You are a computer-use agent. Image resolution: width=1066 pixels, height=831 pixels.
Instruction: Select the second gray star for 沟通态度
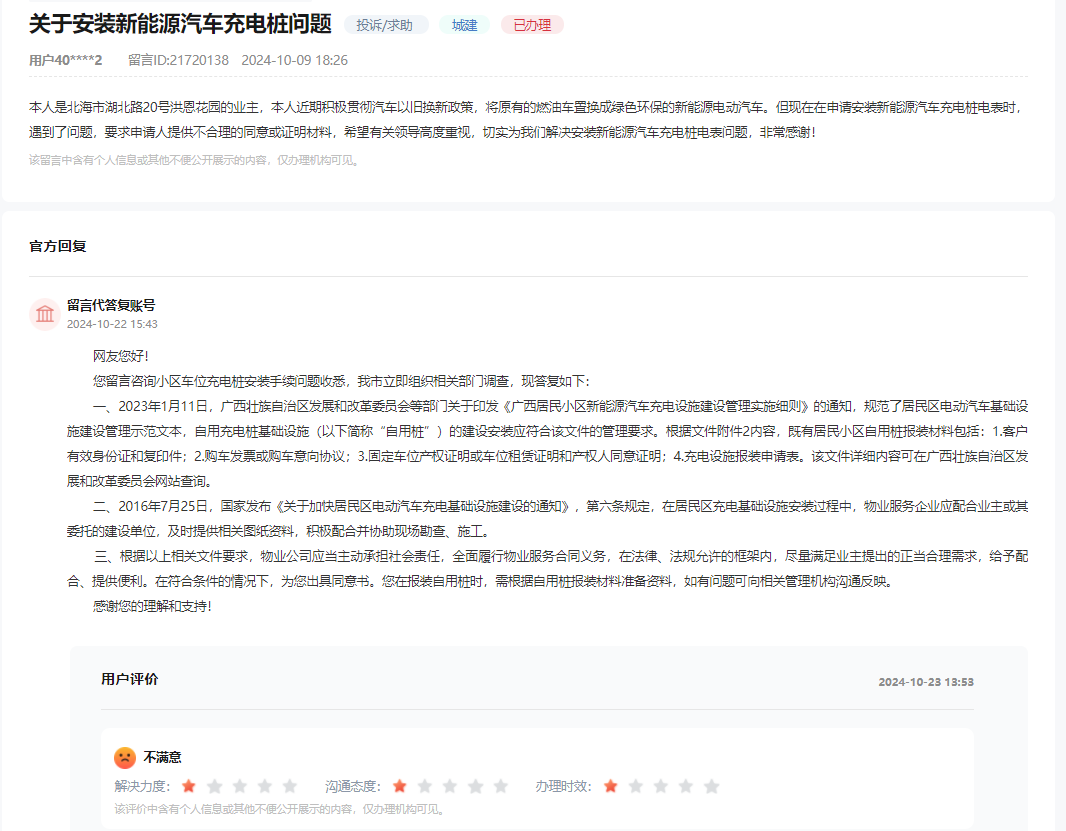tap(426, 787)
